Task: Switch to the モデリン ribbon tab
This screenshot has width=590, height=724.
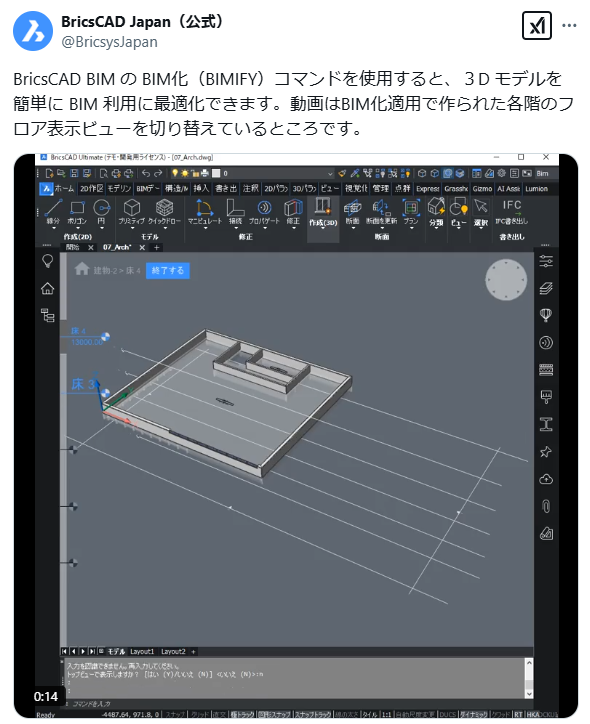Action: point(119,188)
